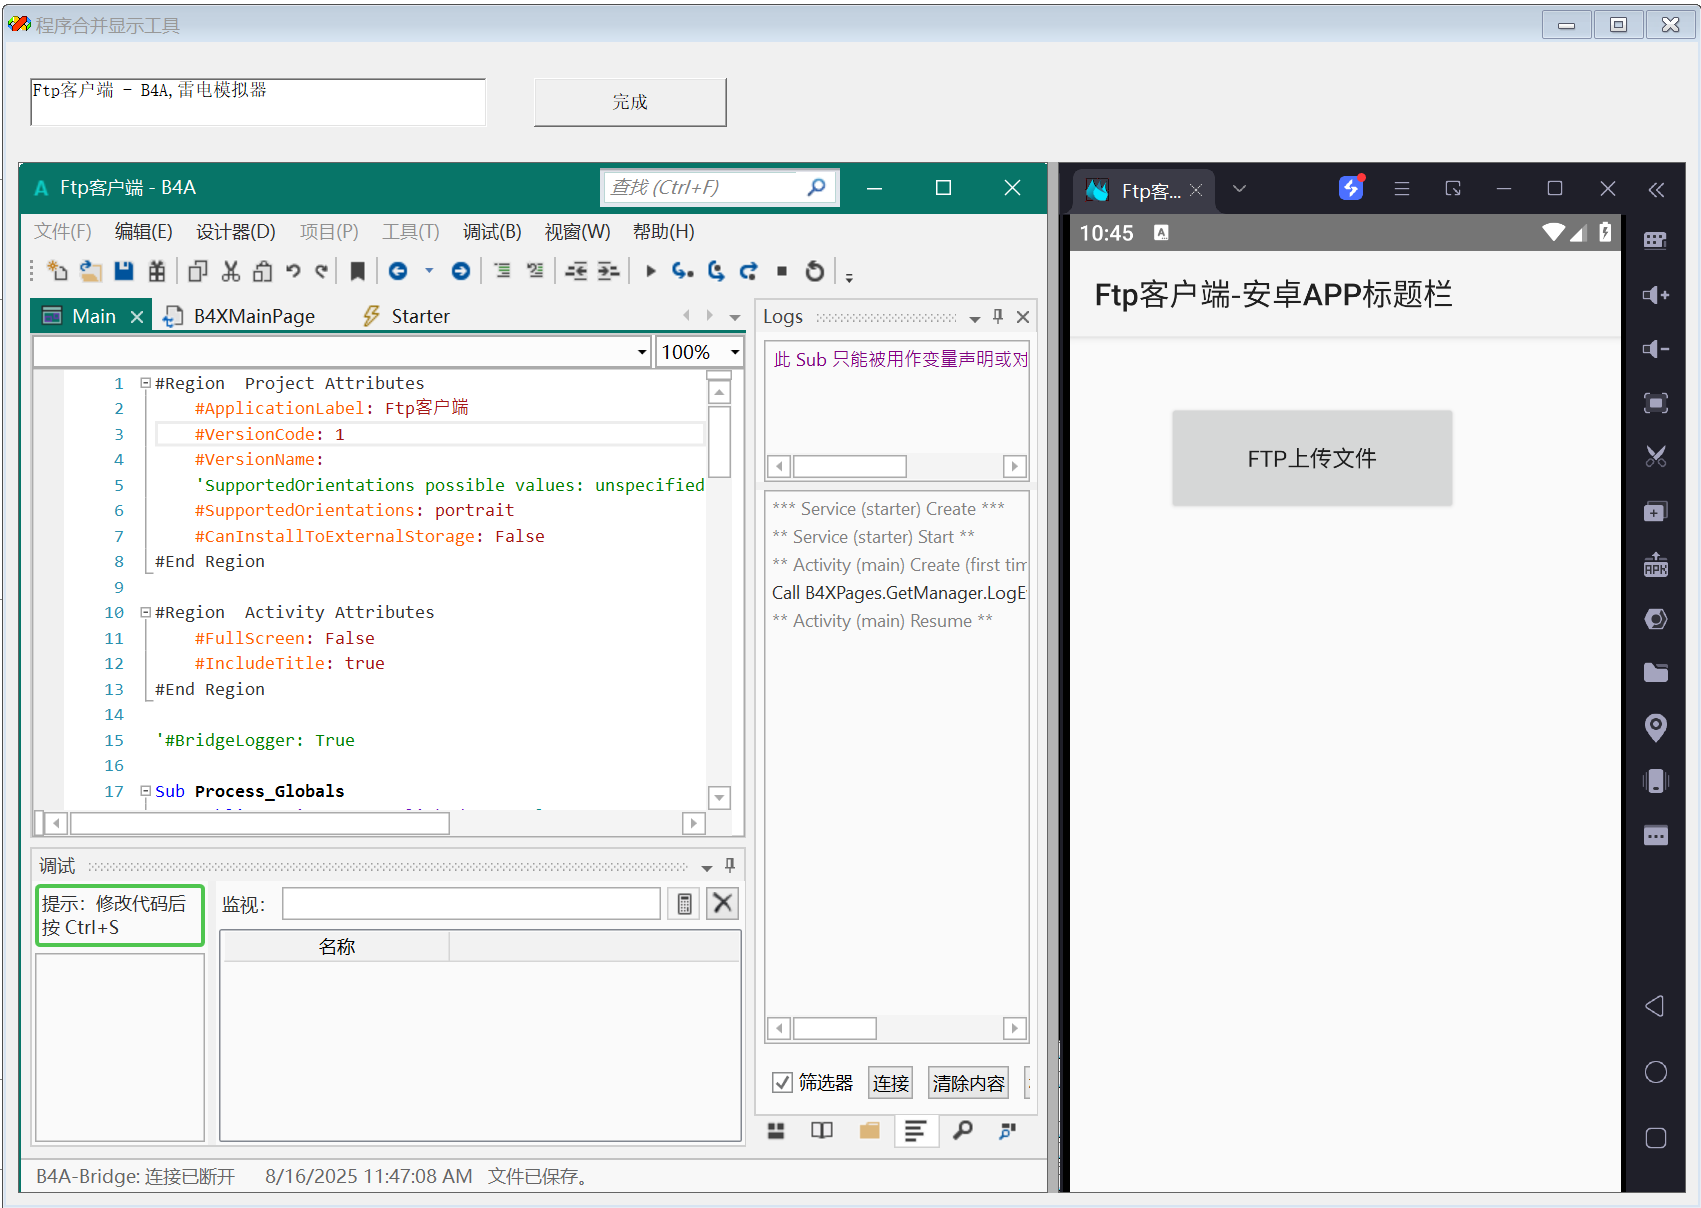The image size is (1701, 1208).
Task: Collapse the Activity Attributes region
Action: pos(146,612)
